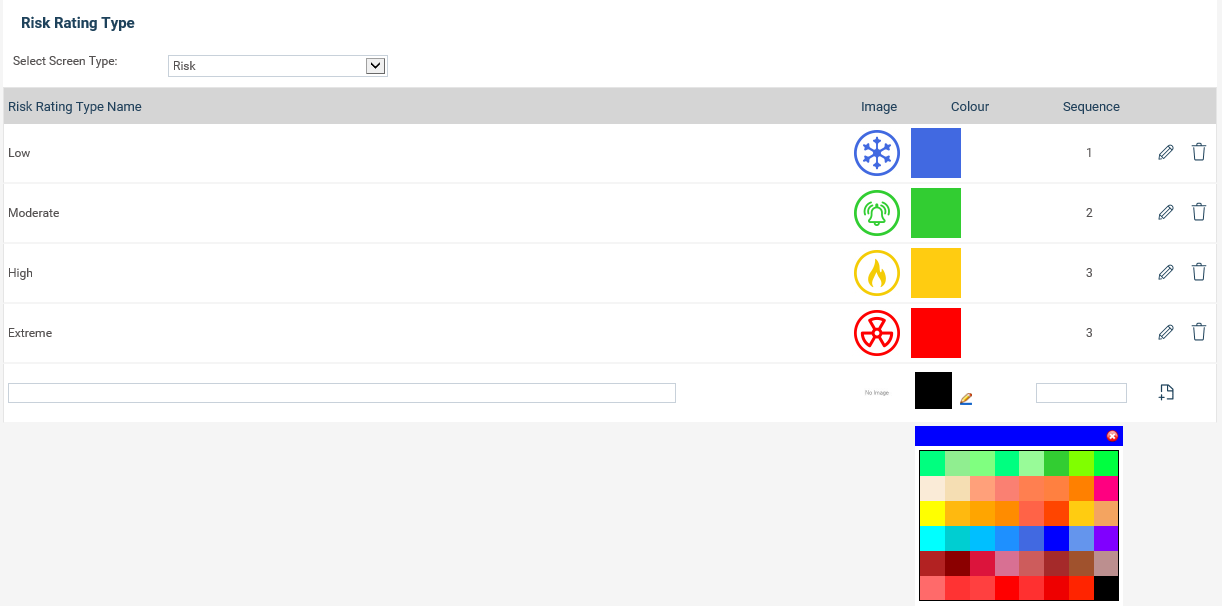
Task: Click the new rating type name field
Action: pos(342,393)
